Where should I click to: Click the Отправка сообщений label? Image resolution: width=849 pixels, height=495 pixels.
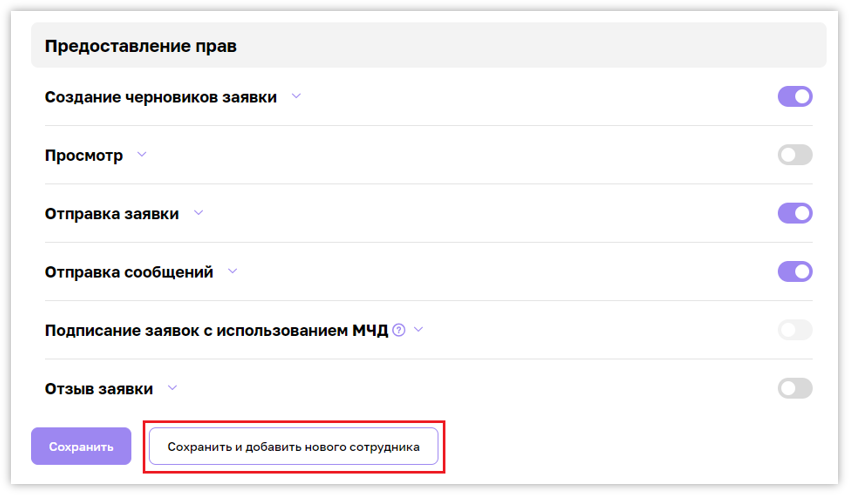point(129,272)
